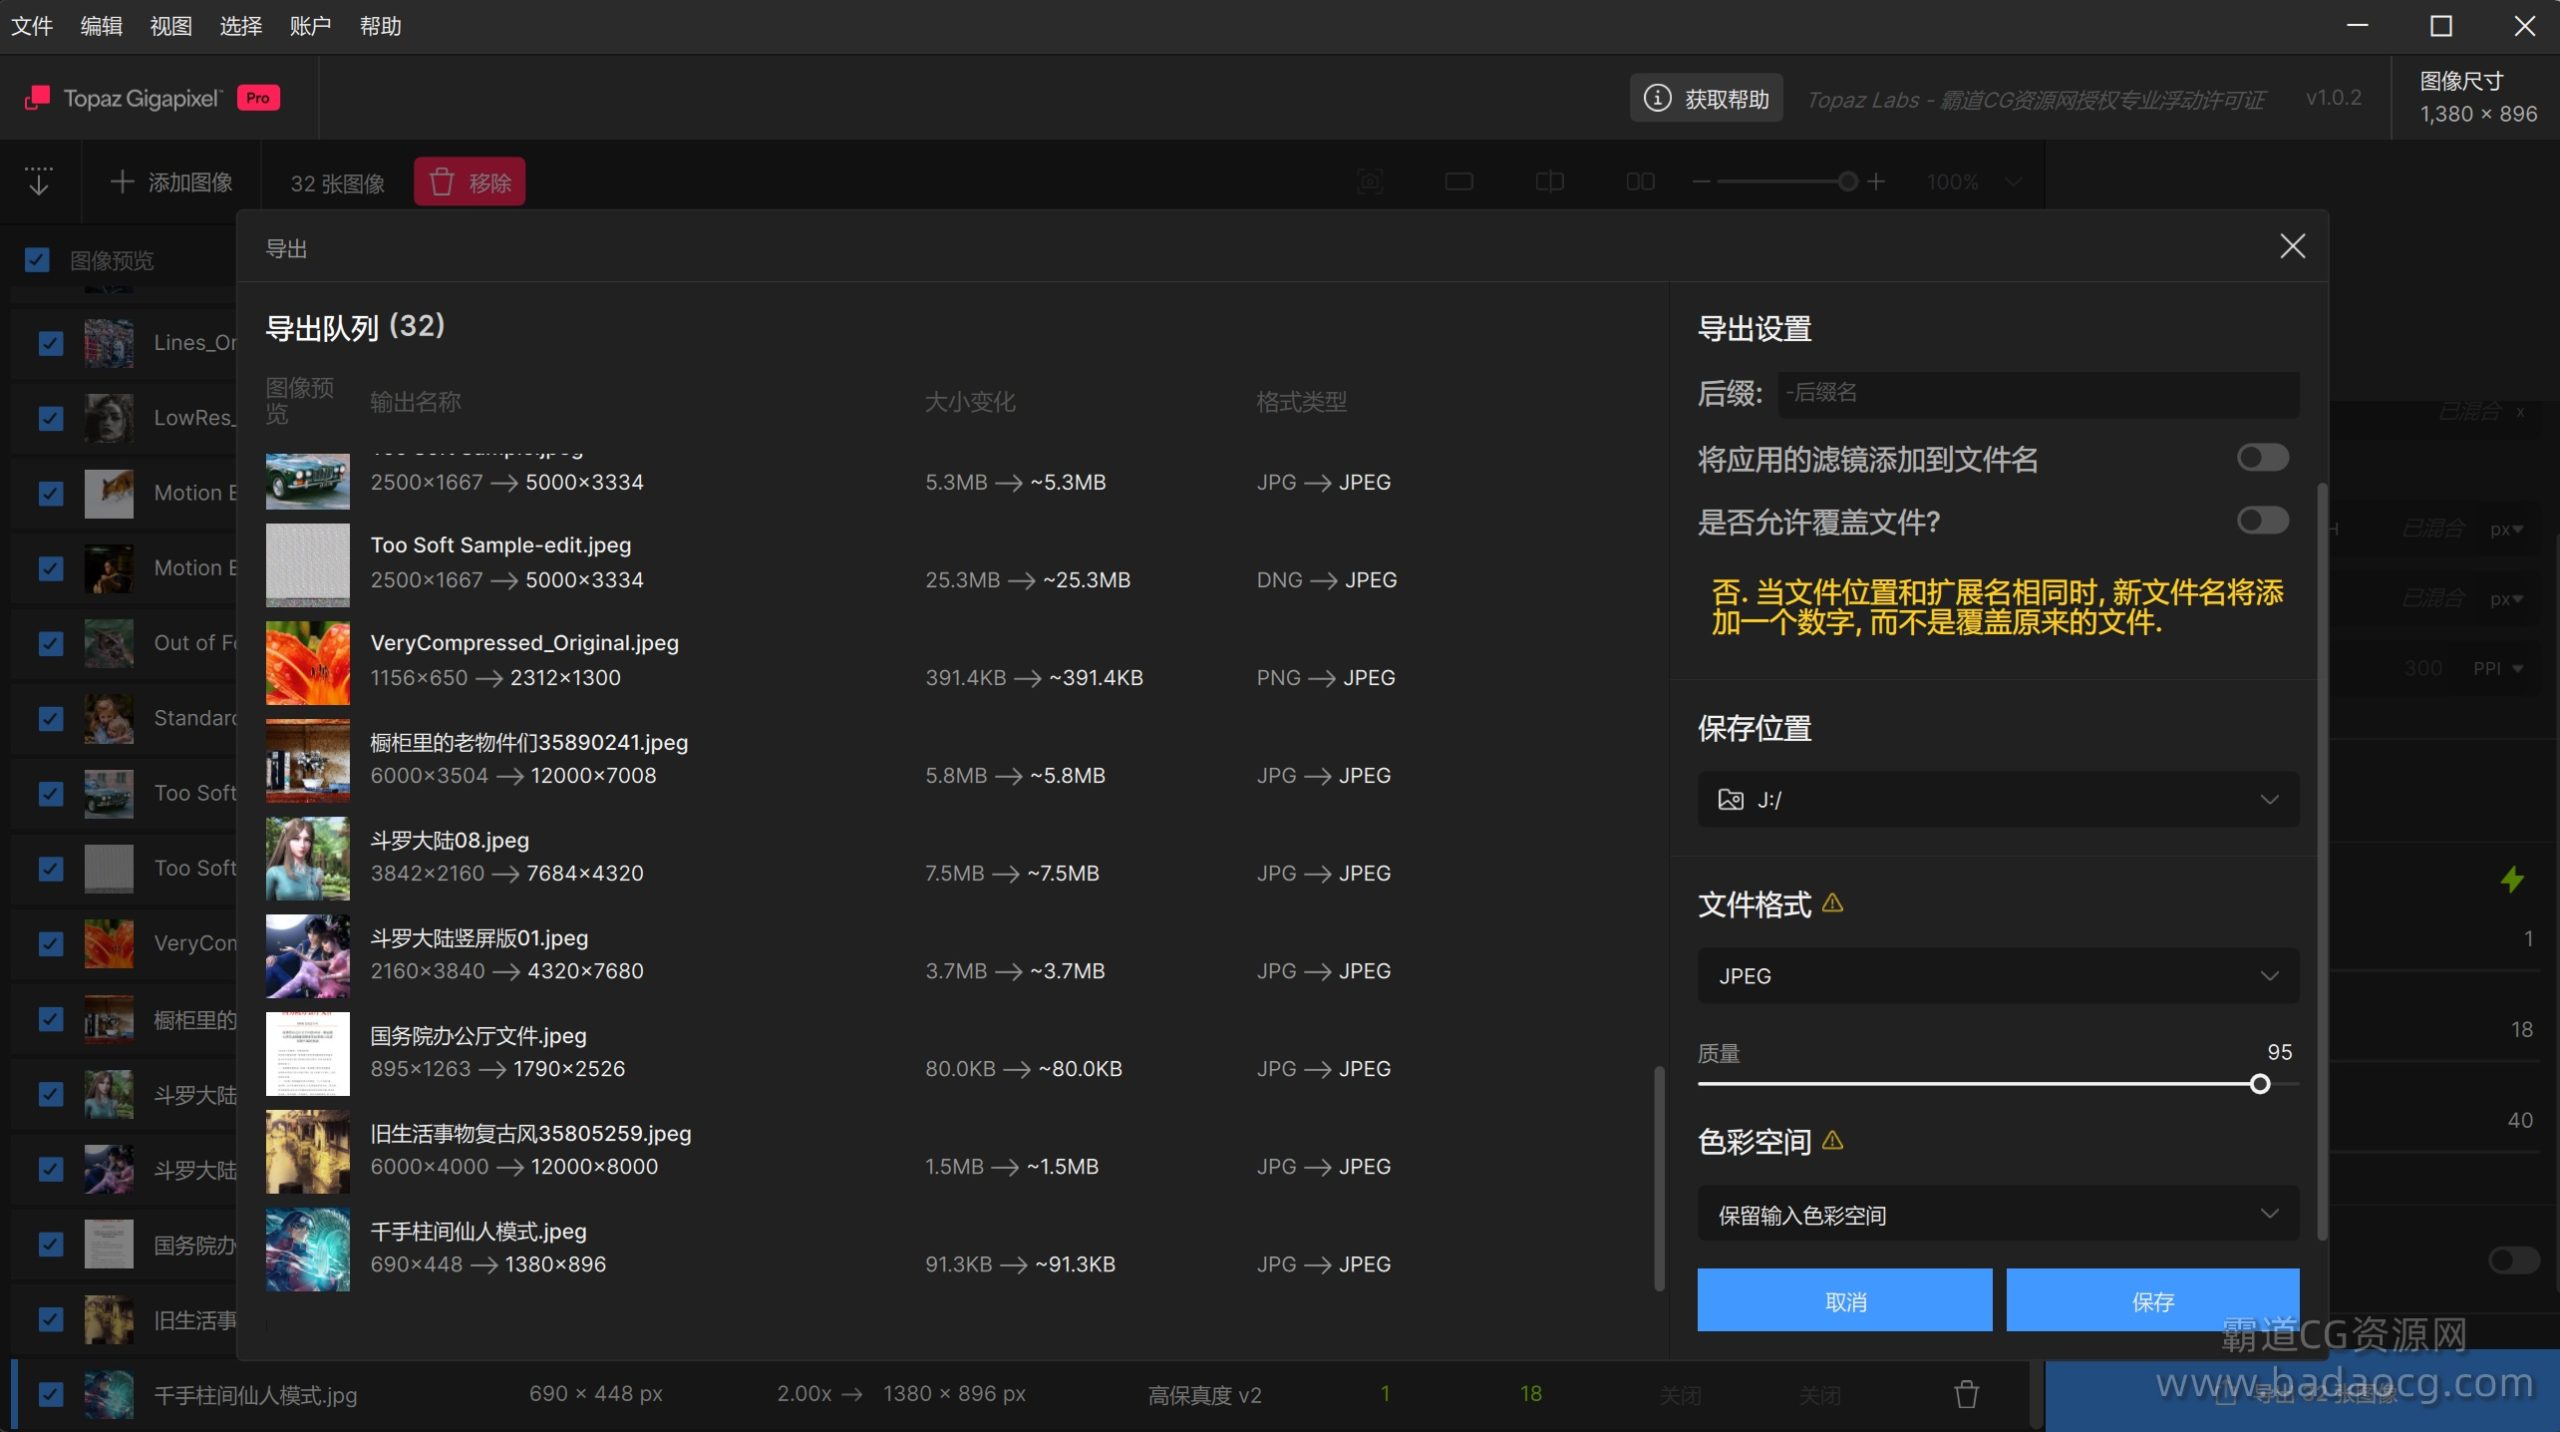This screenshot has height=1432, width=2560.
Task: Click the green lightning bolt icon
Action: [x=2511, y=879]
